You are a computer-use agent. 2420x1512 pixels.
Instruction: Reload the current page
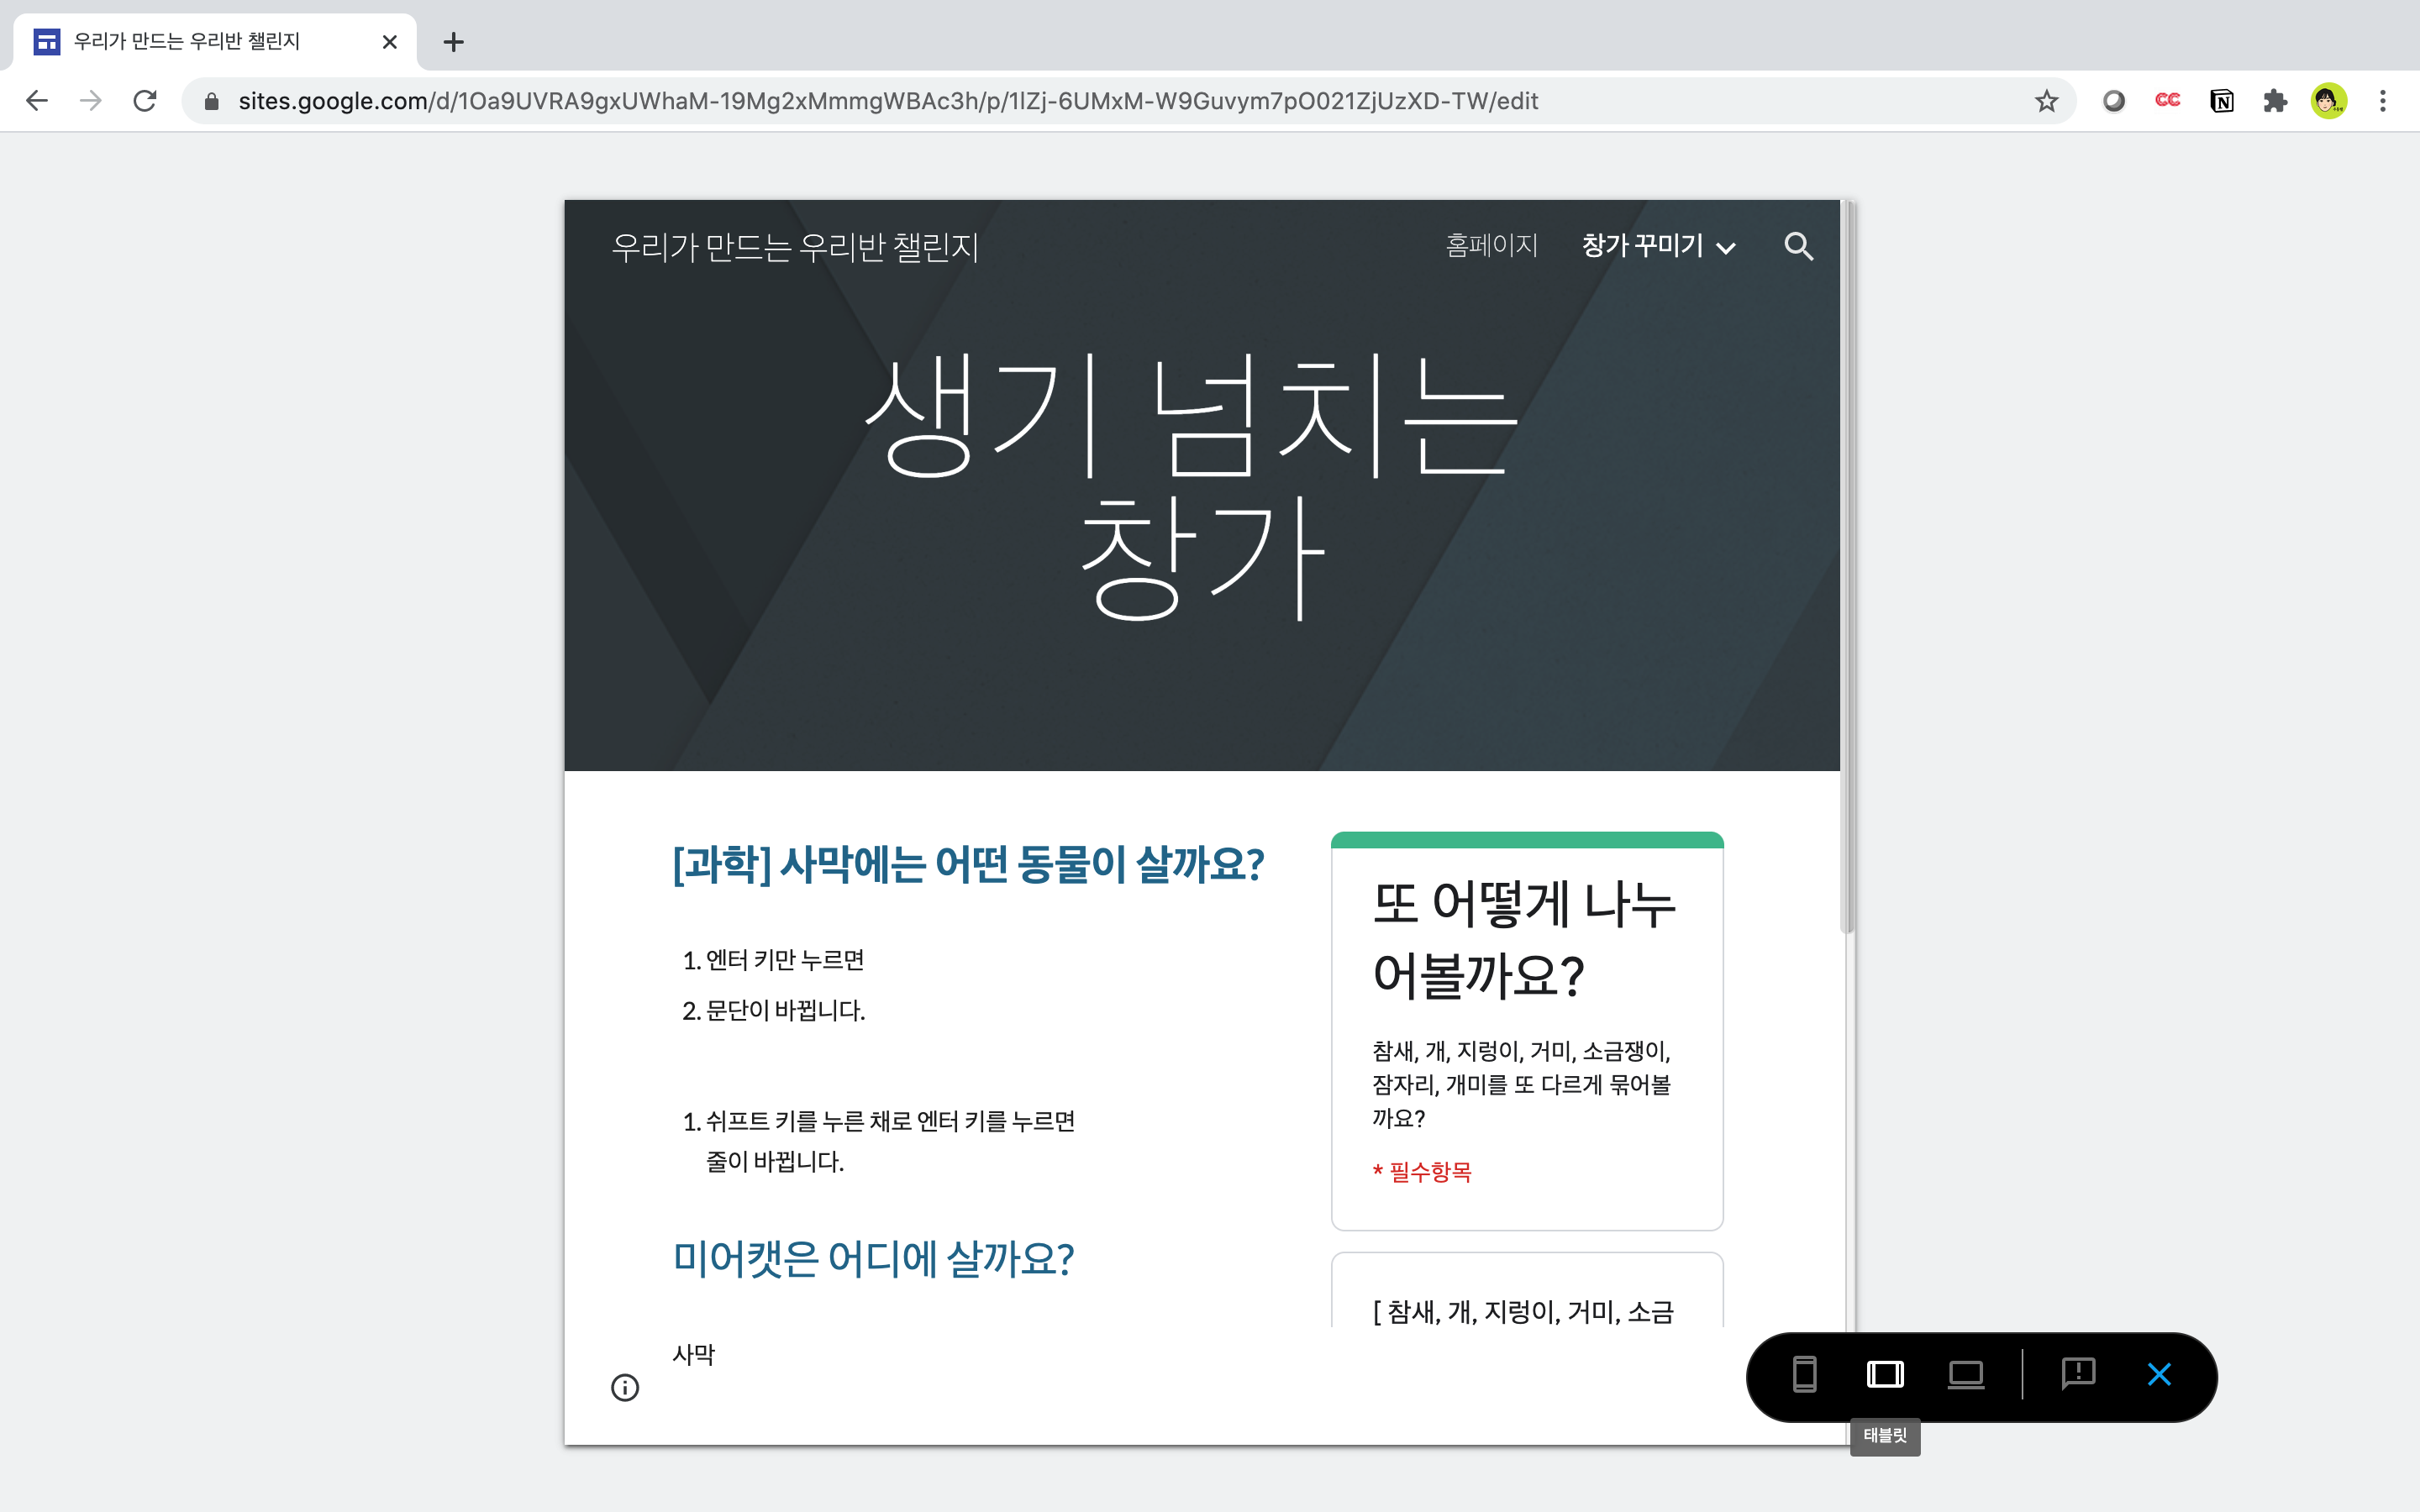point(145,101)
